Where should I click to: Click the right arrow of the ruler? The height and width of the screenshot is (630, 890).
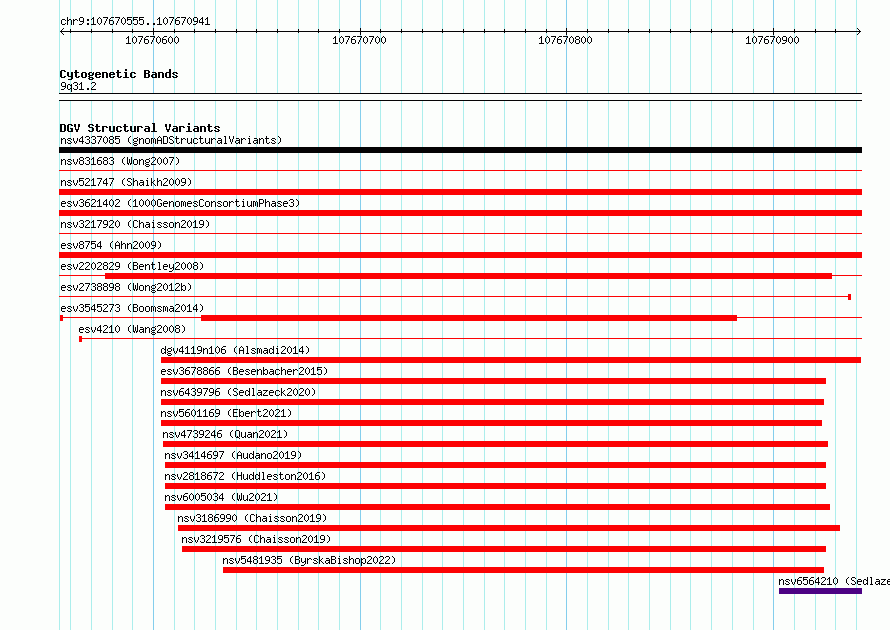[x=859, y=31]
